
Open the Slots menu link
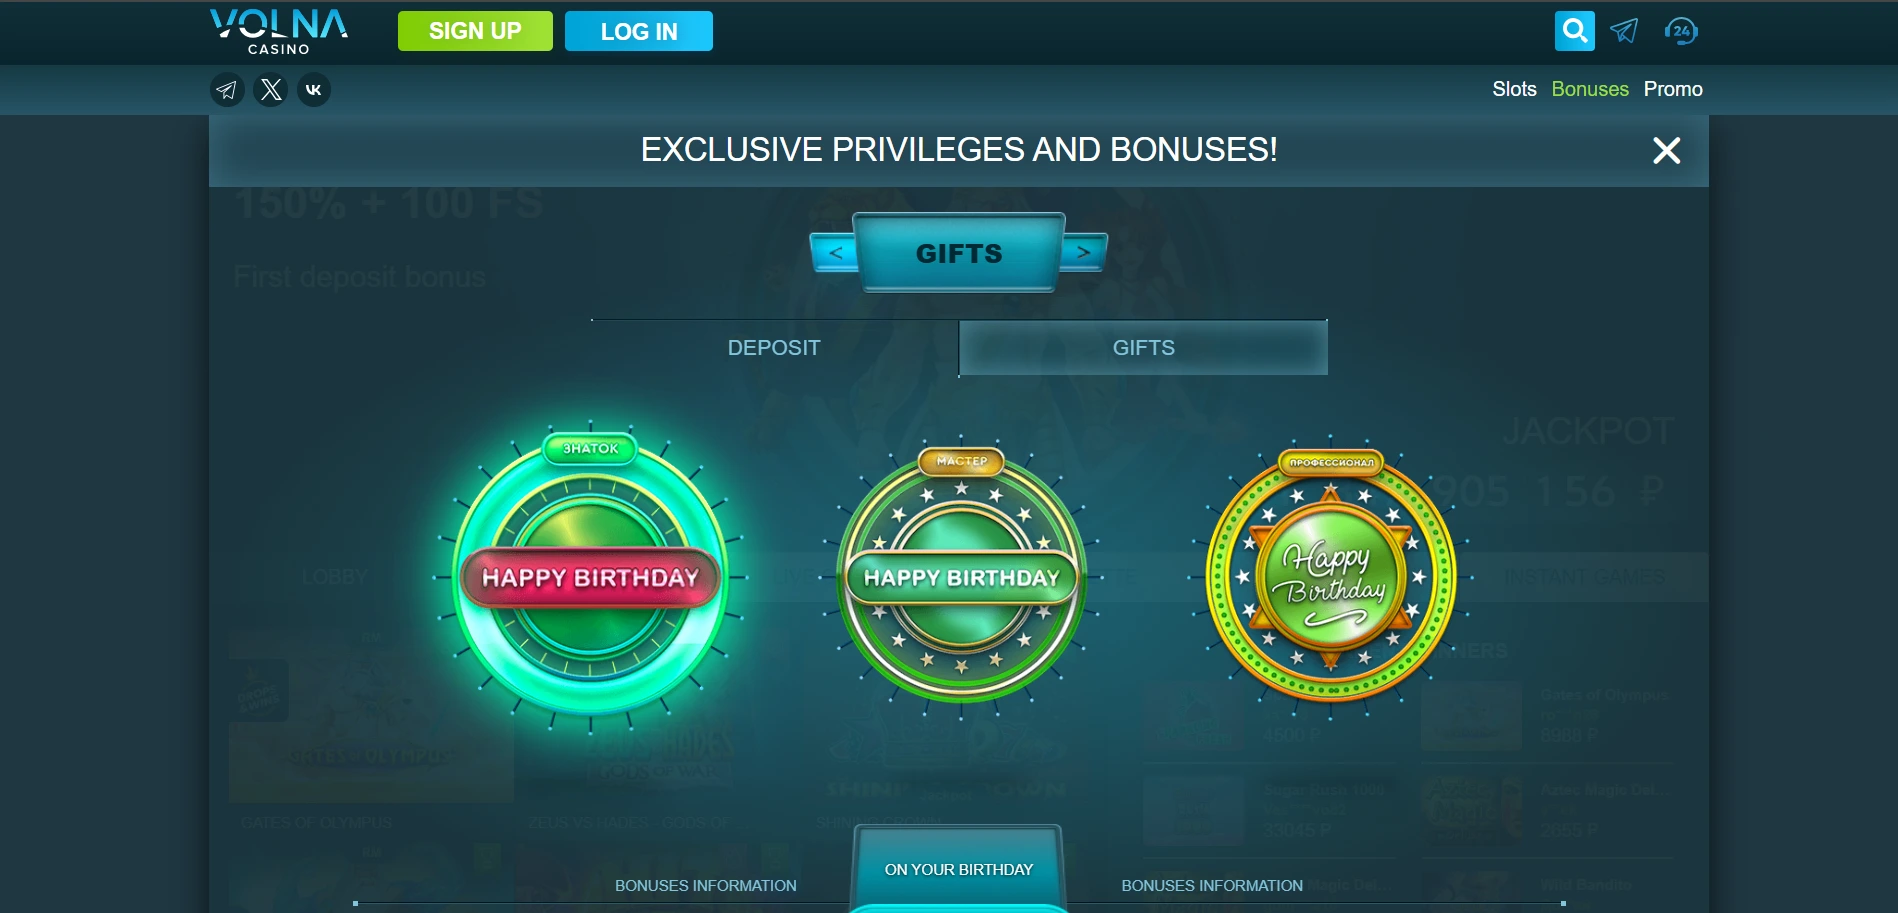(x=1514, y=89)
